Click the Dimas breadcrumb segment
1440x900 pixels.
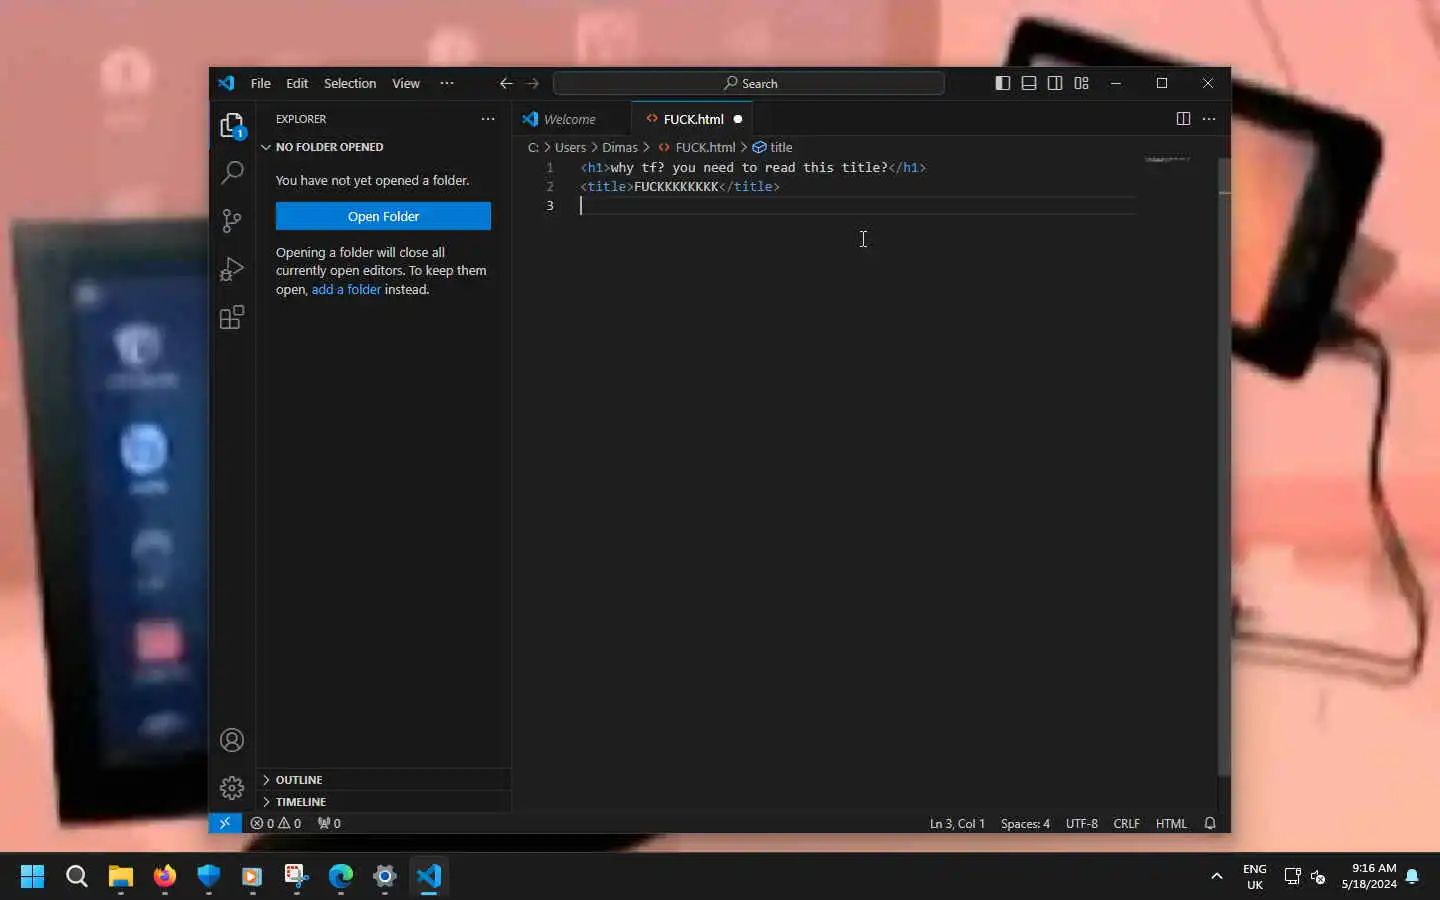tap(620, 147)
